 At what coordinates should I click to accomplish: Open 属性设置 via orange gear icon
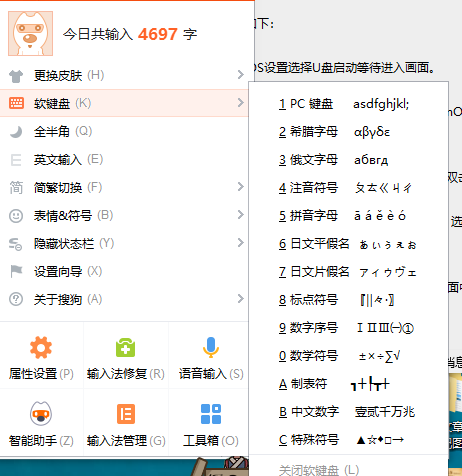41,347
